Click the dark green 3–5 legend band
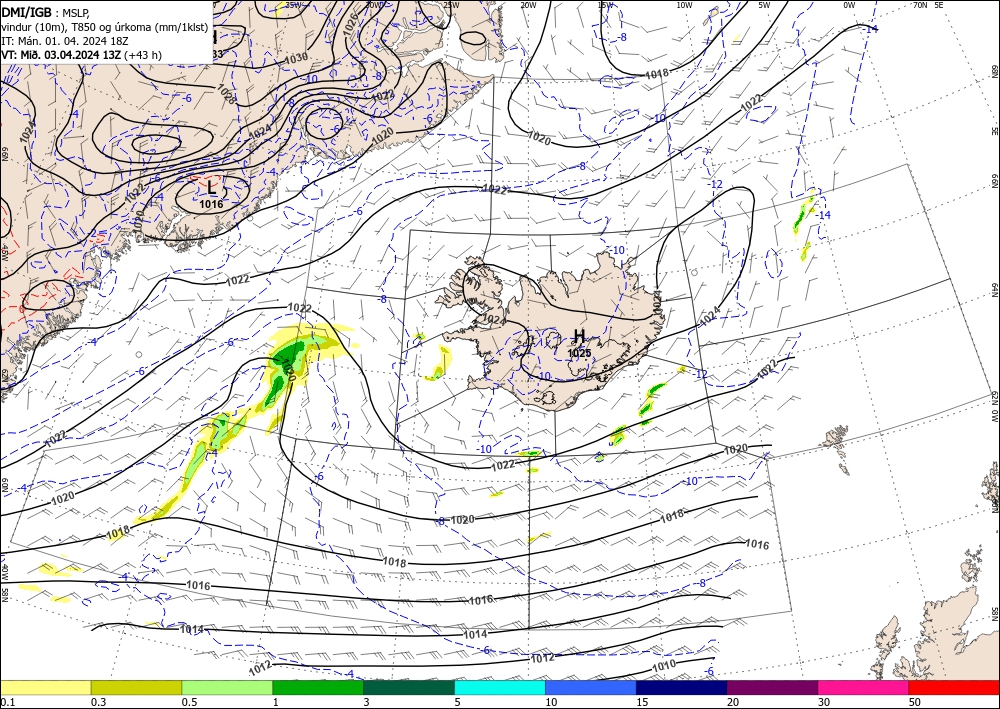Screen dimensions: 1000x709 tap(409, 687)
